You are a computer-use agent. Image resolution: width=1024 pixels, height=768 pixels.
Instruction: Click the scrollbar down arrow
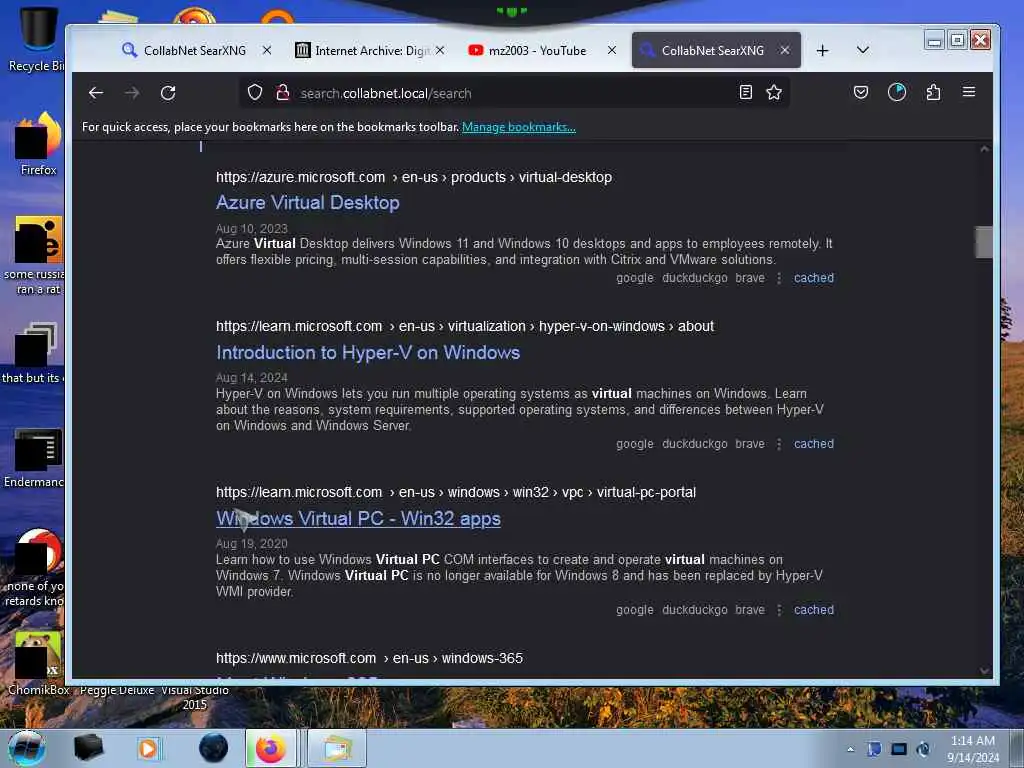[x=984, y=671]
